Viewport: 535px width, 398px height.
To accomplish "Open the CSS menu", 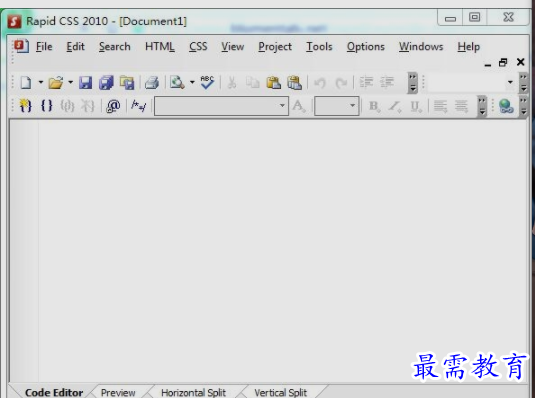I will pos(198,46).
